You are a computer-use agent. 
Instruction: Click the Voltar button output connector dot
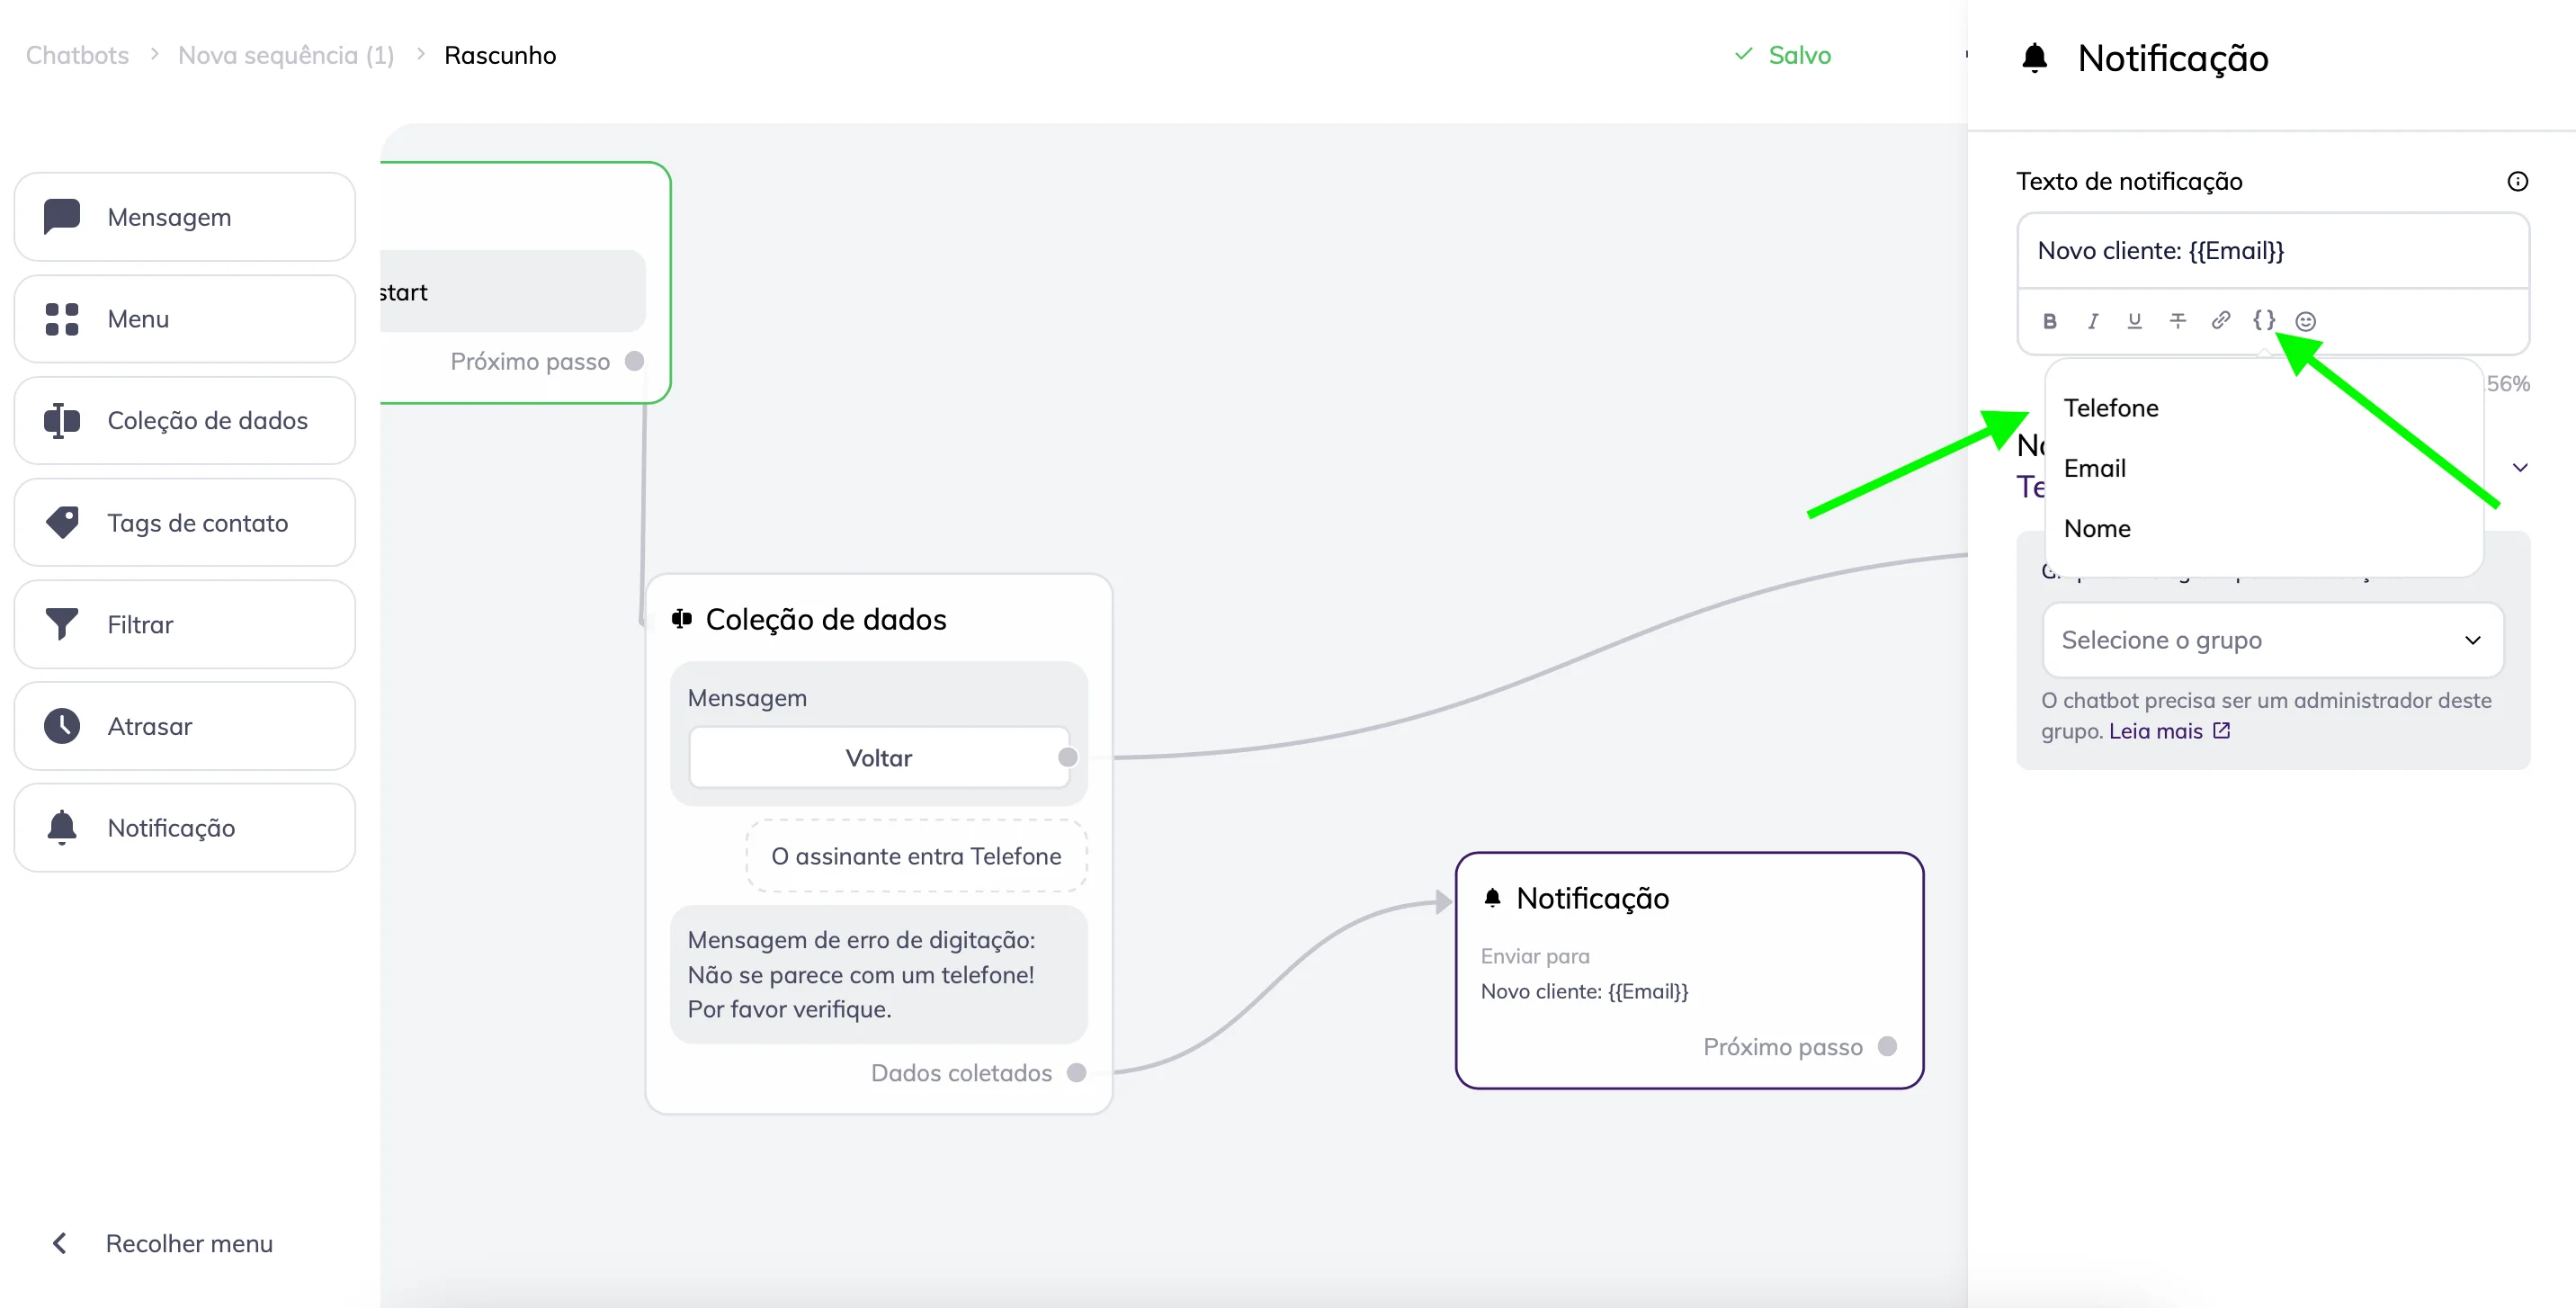pos(1068,758)
